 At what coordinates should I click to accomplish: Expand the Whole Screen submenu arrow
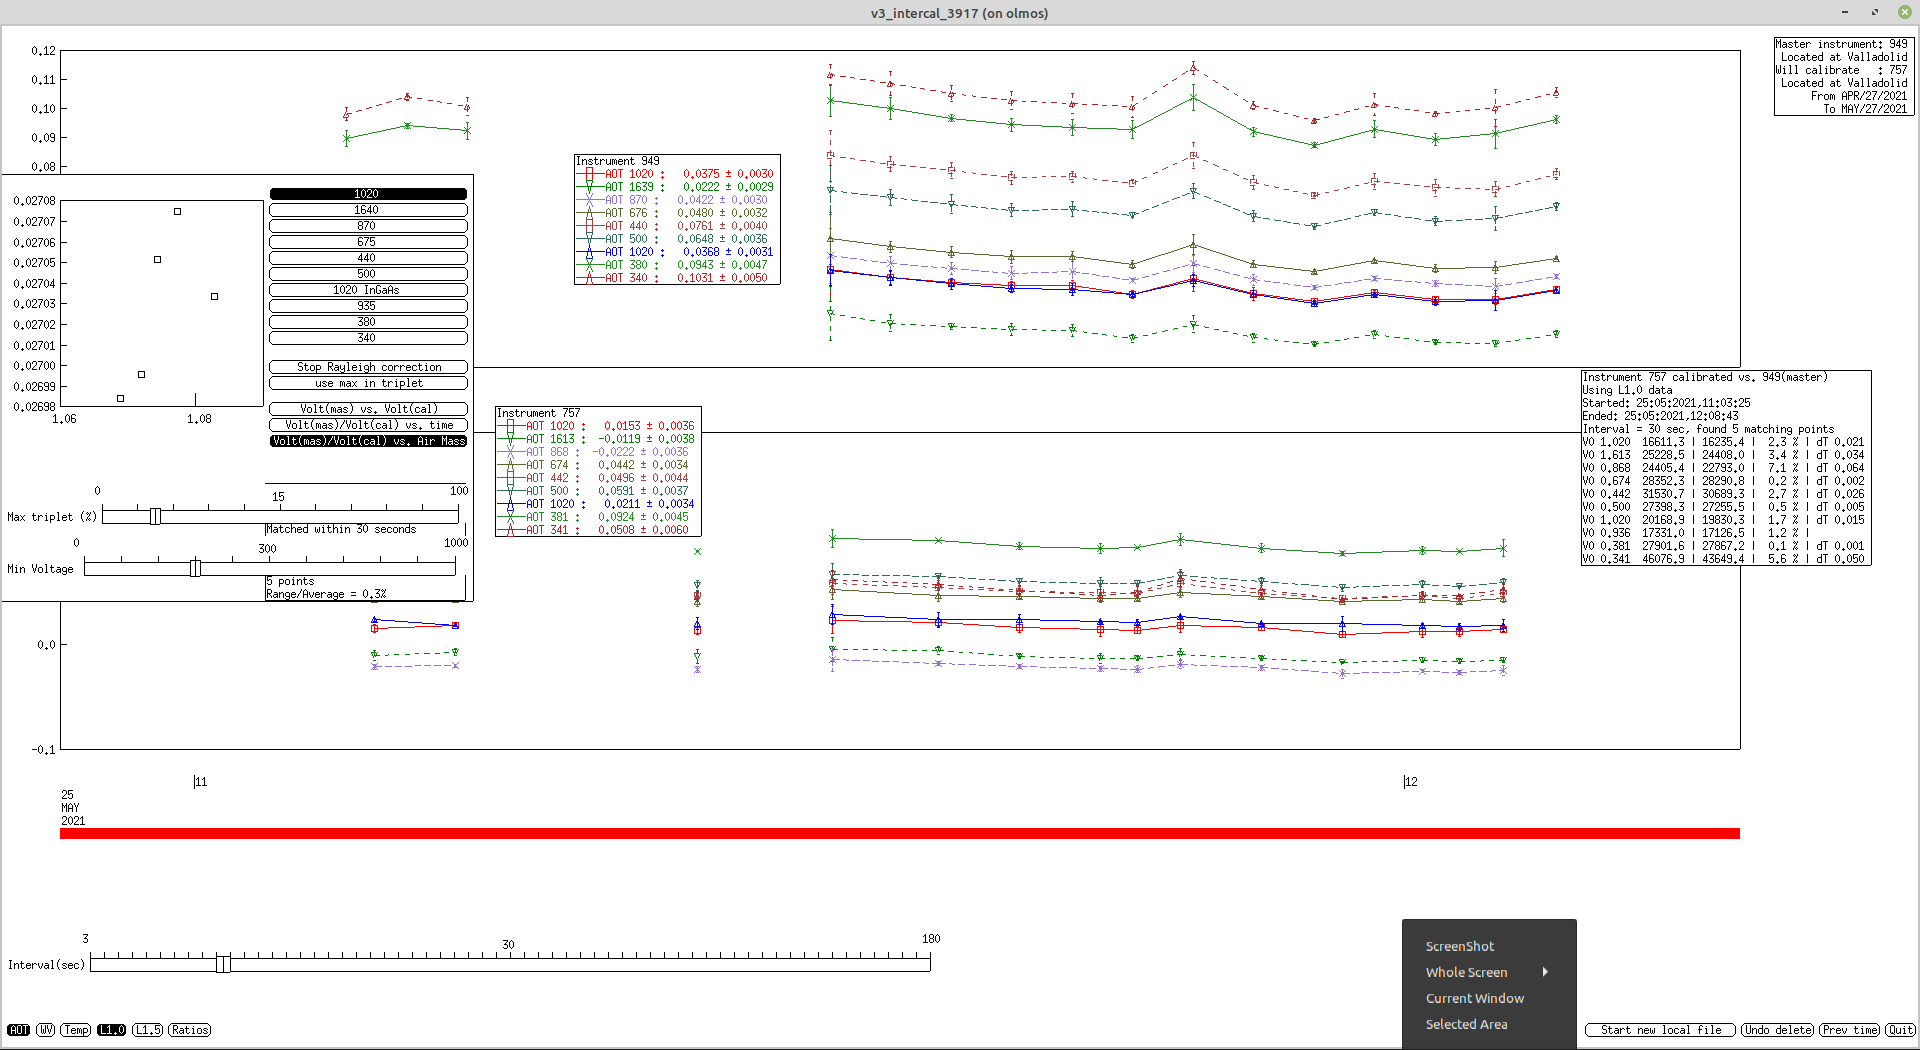[1545, 972]
